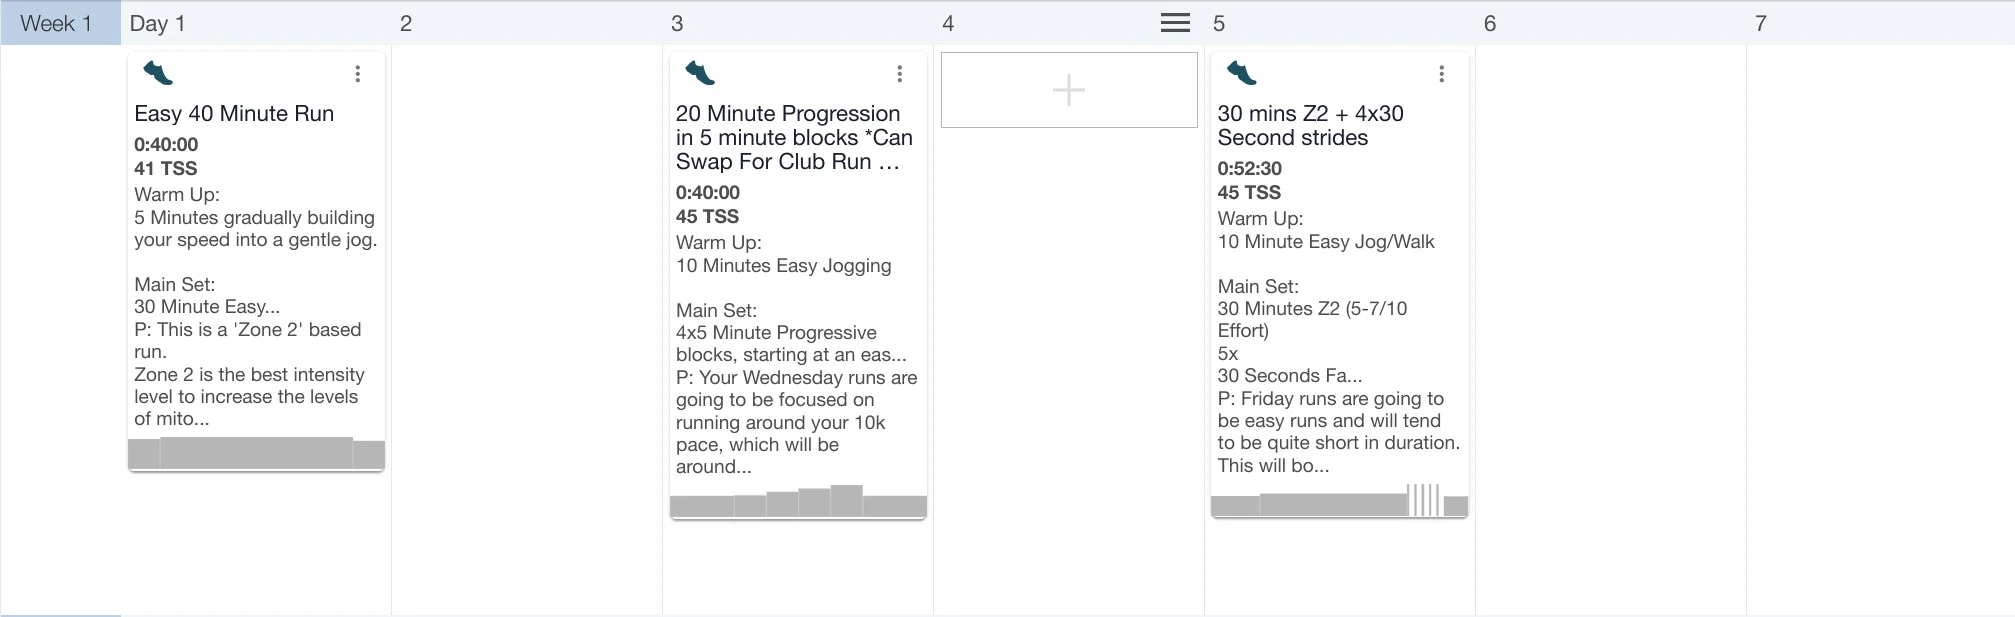Open the Easy 40 Minute Run title
2015x617 pixels.
point(234,114)
